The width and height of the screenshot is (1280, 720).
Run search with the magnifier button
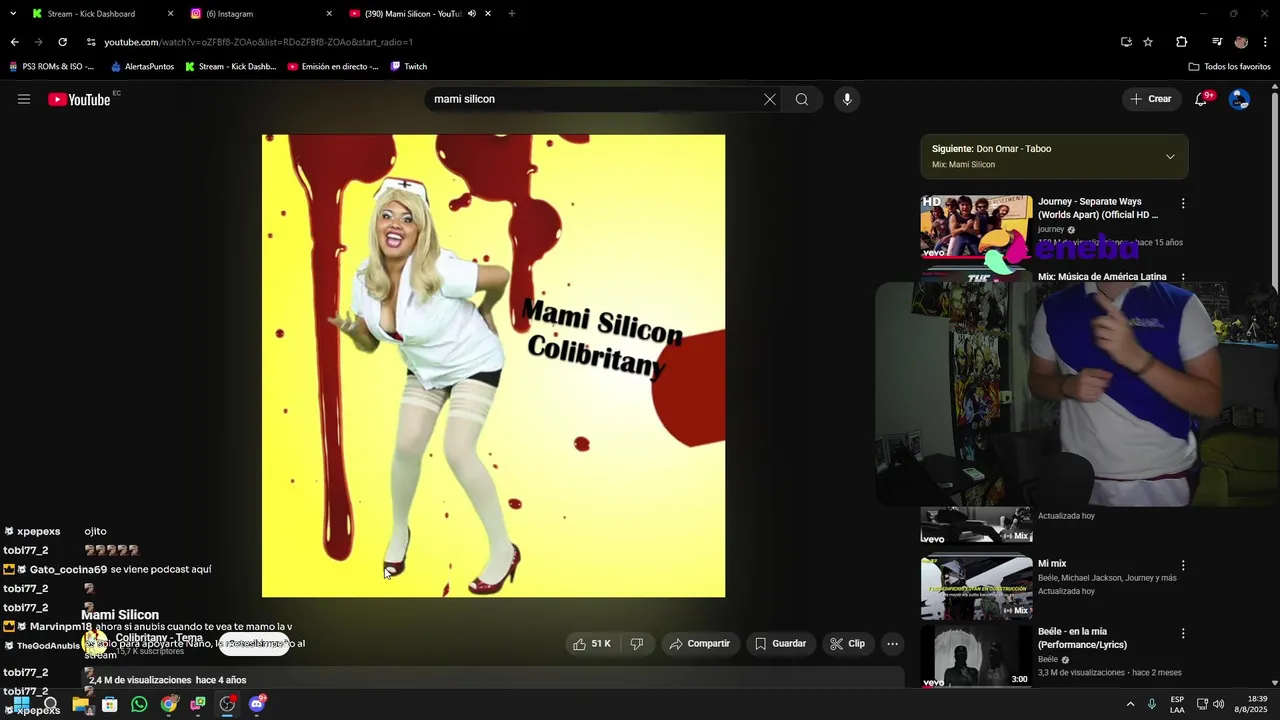[x=802, y=99]
